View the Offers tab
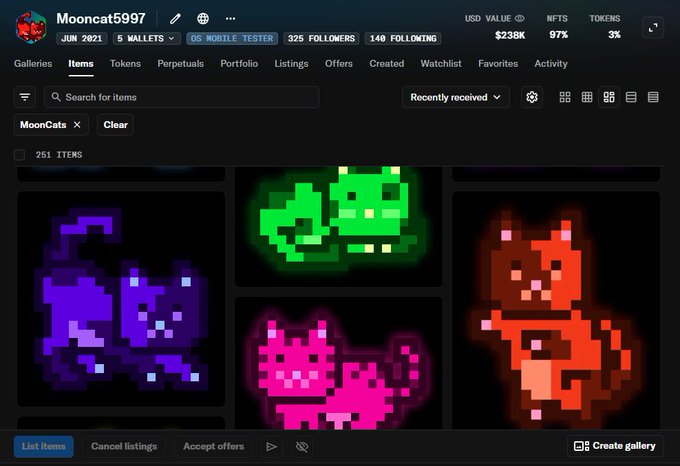680x466 pixels. (x=339, y=64)
